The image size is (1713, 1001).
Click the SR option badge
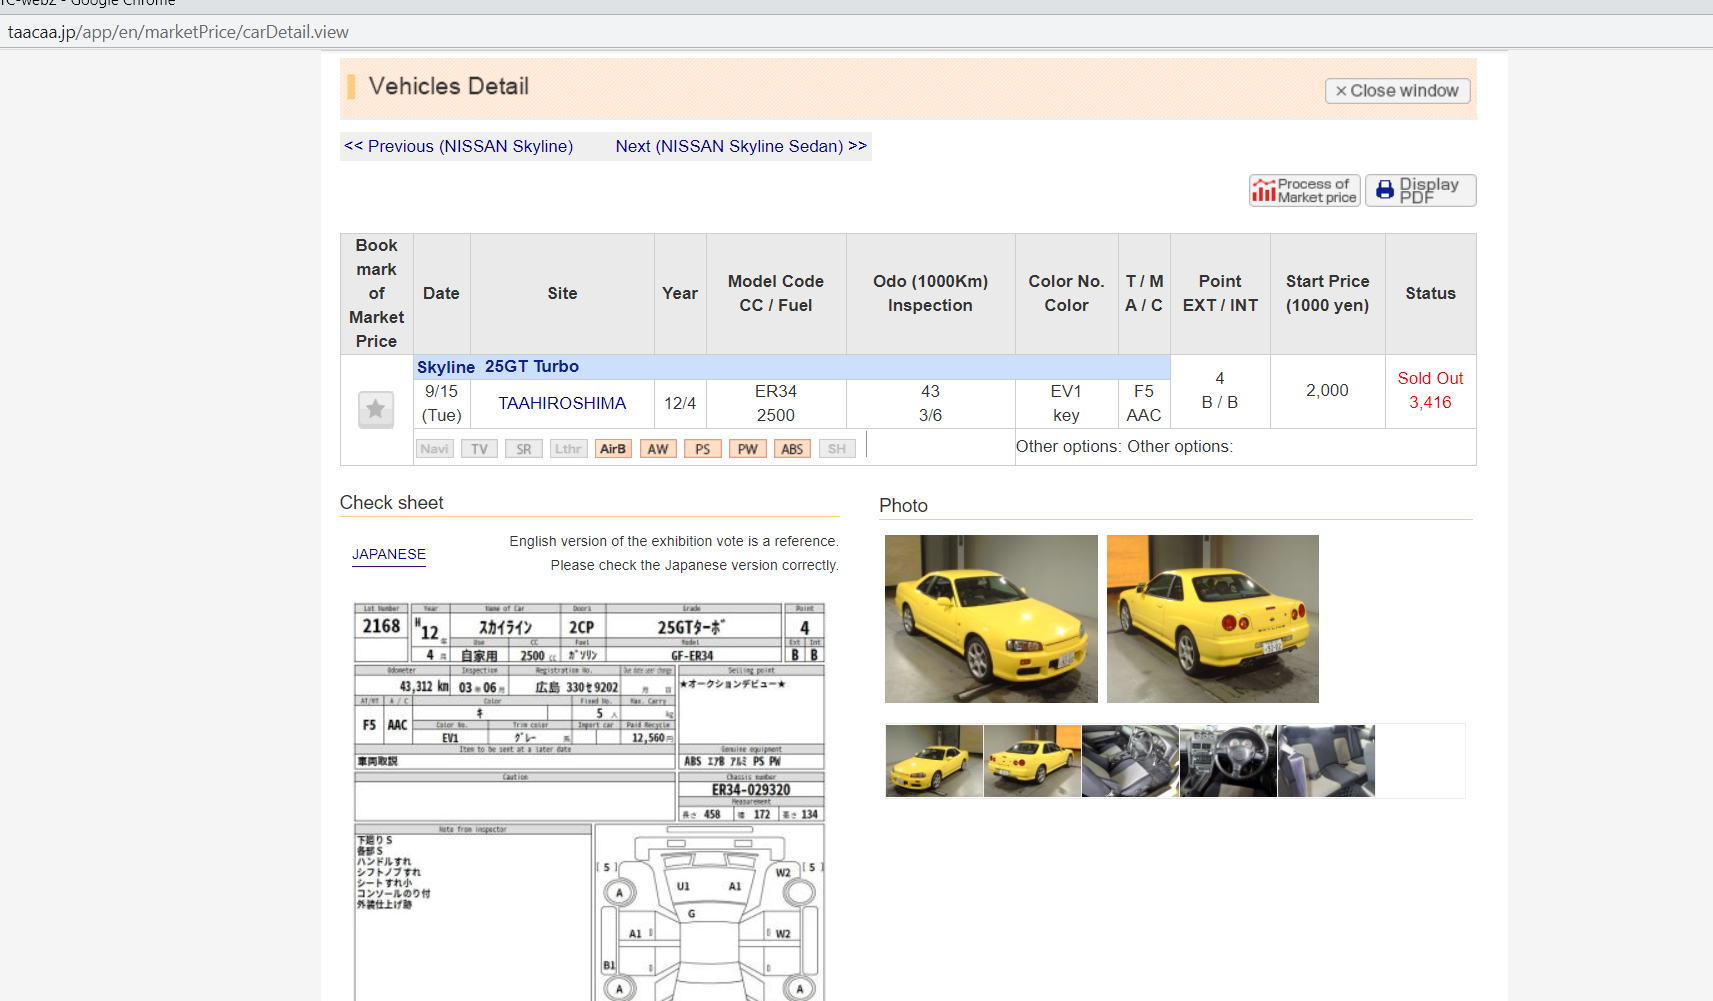524,449
